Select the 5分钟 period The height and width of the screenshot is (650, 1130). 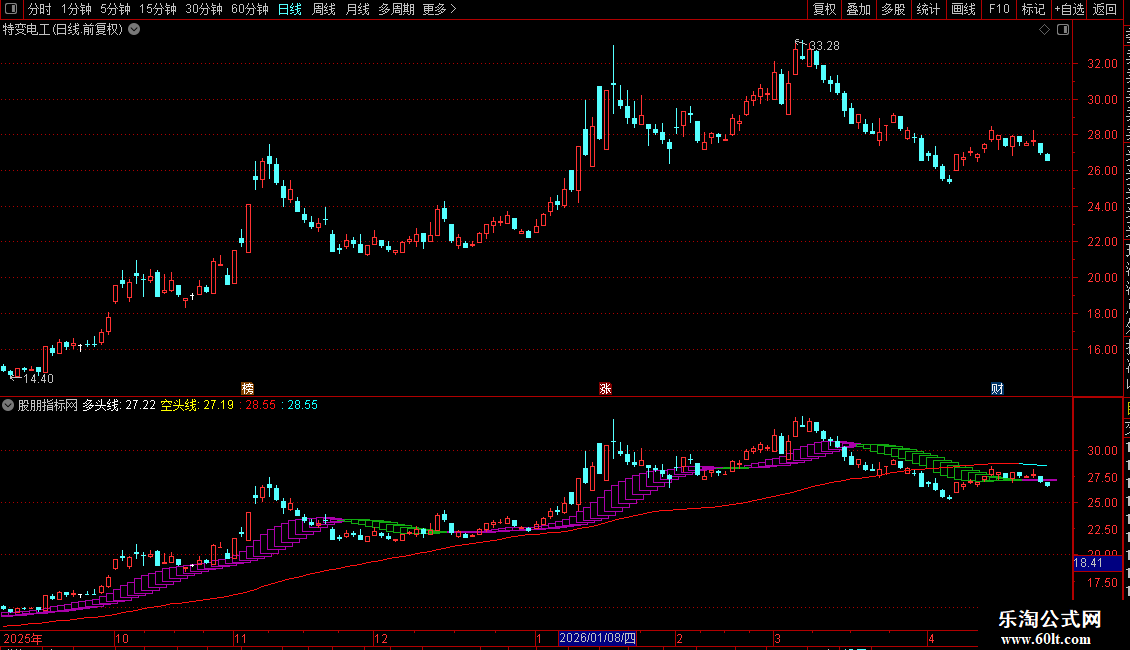point(115,9)
